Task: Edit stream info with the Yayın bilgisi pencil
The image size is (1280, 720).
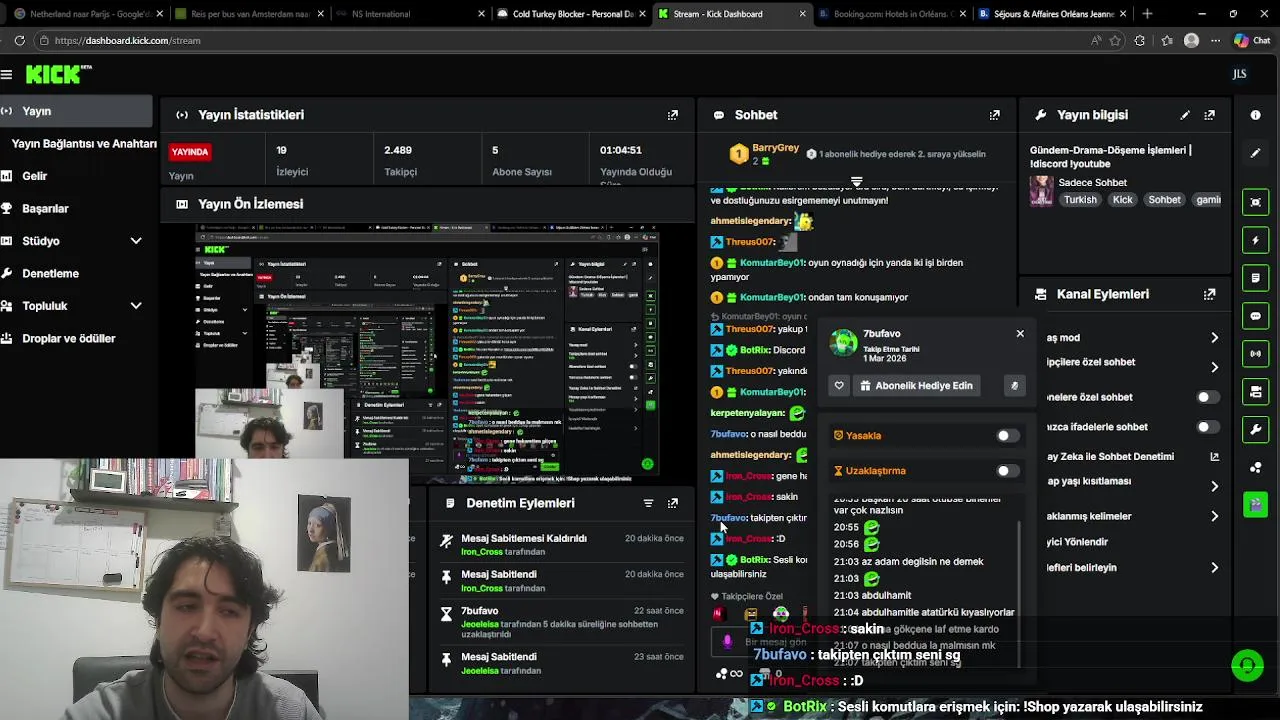Action: [1185, 115]
